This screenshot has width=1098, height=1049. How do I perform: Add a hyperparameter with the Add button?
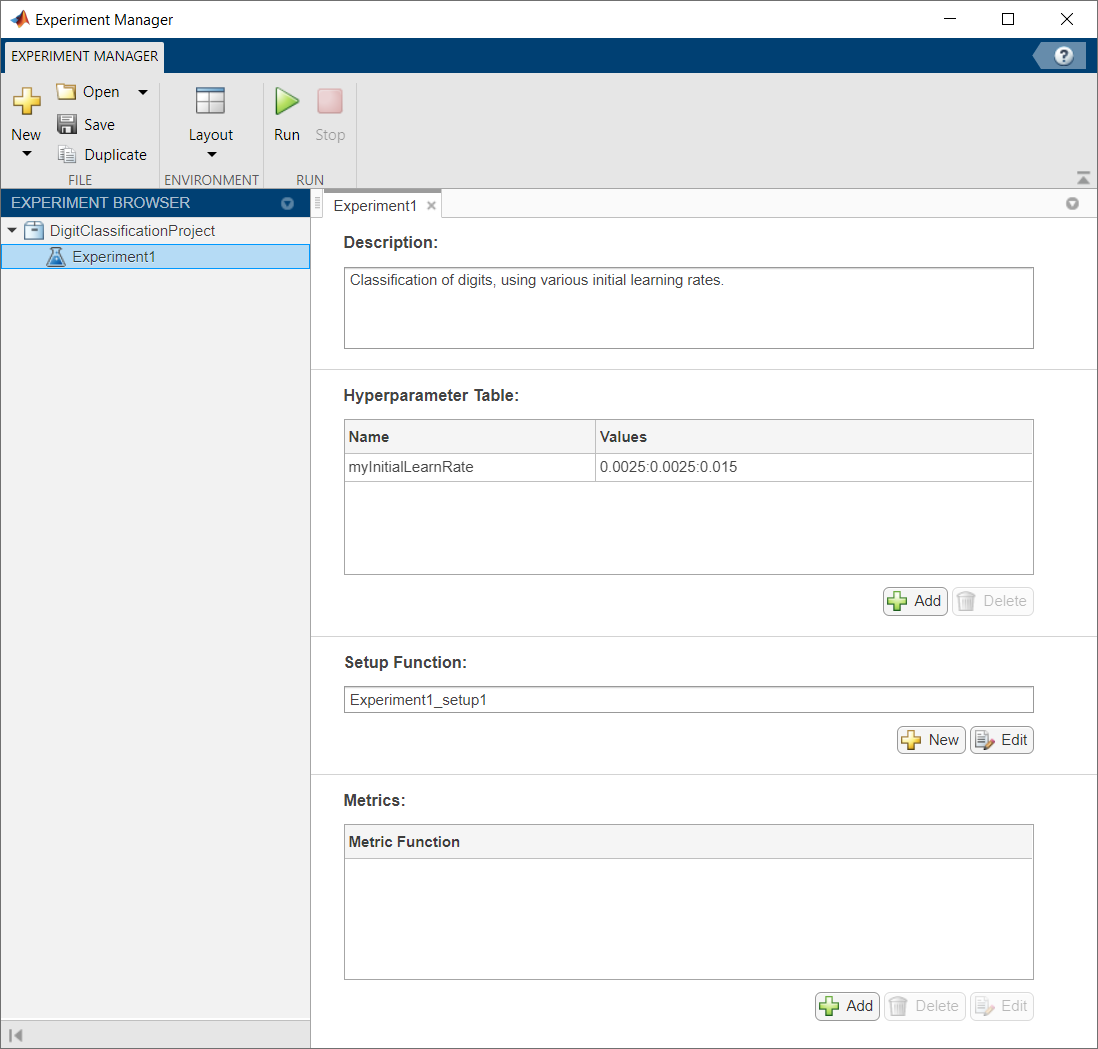click(x=915, y=601)
